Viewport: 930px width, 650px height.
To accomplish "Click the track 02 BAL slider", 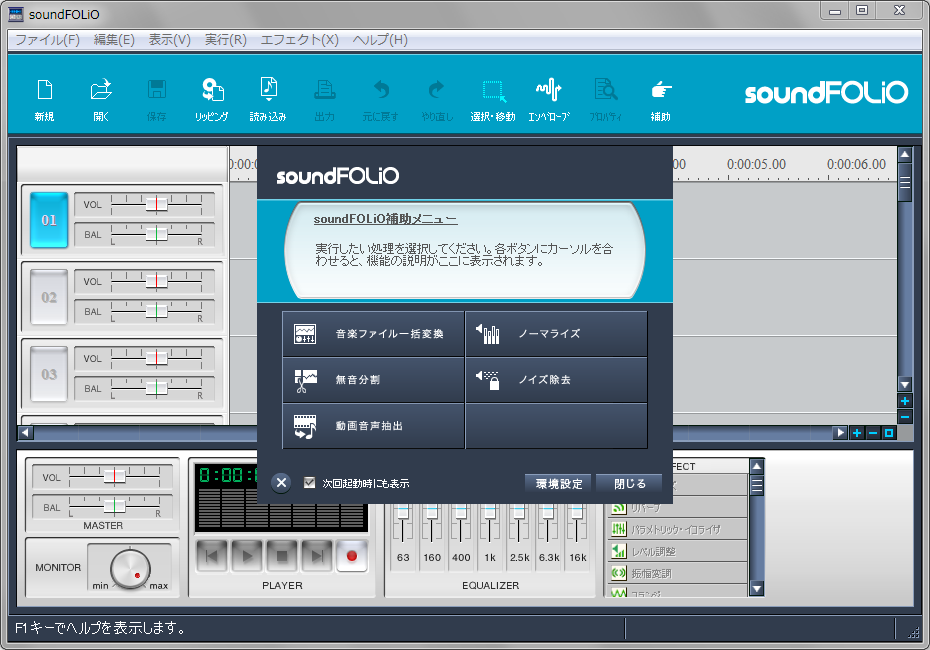I will [x=157, y=311].
